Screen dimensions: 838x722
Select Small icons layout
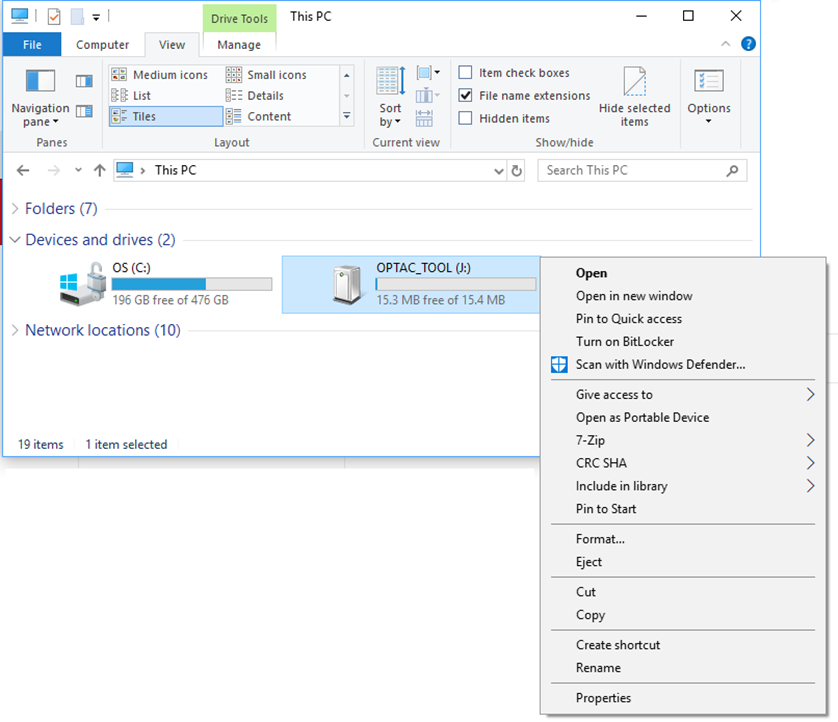click(x=266, y=75)
